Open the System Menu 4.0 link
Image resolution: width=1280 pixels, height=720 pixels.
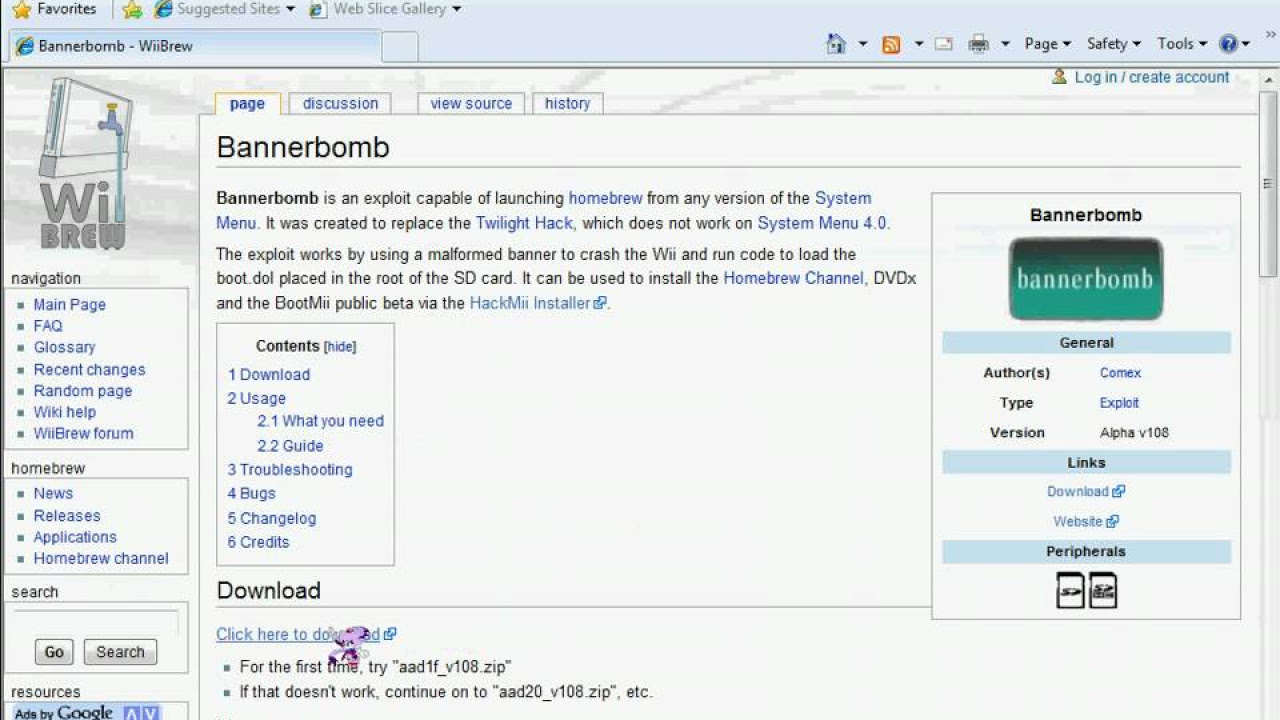[x=821, y=223]
